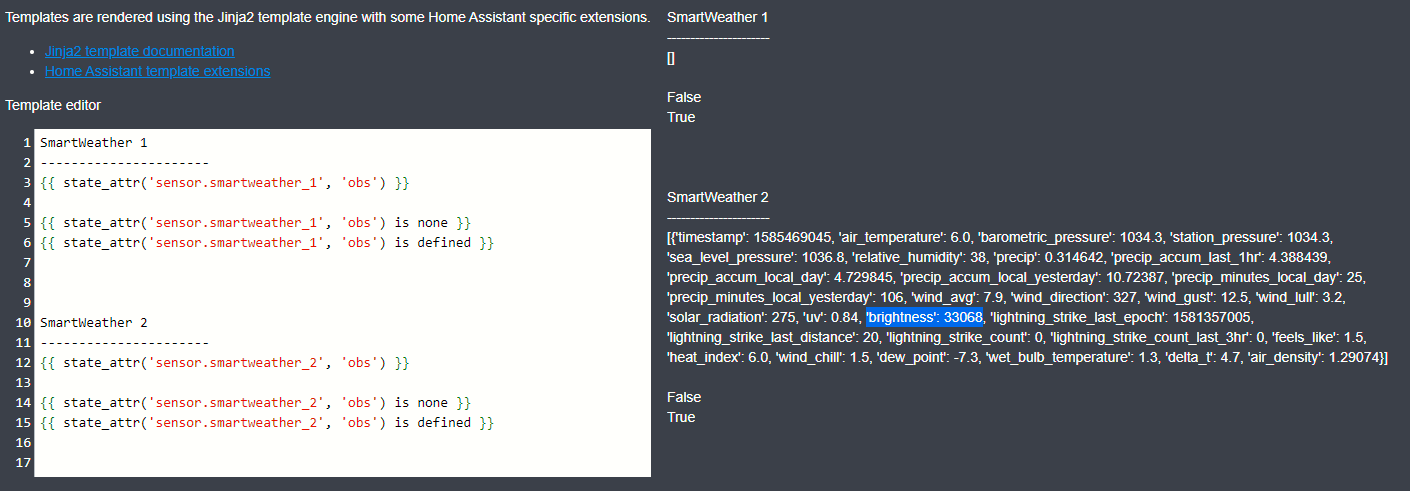Image resolution: width=1410 pixels, height=491 pixels.
Task: Click the SmartWeather 2 heading in rendered output
Action: 717,197
